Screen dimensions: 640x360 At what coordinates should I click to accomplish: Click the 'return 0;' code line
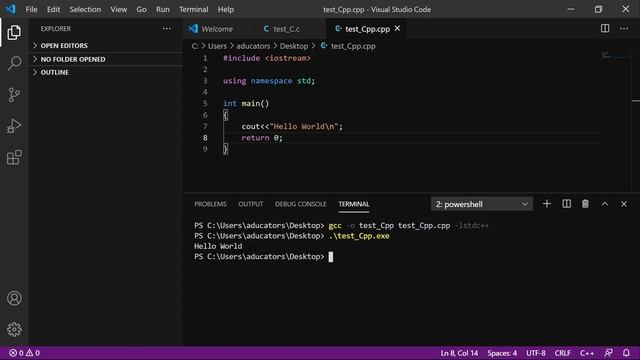(x=262, y=138)
